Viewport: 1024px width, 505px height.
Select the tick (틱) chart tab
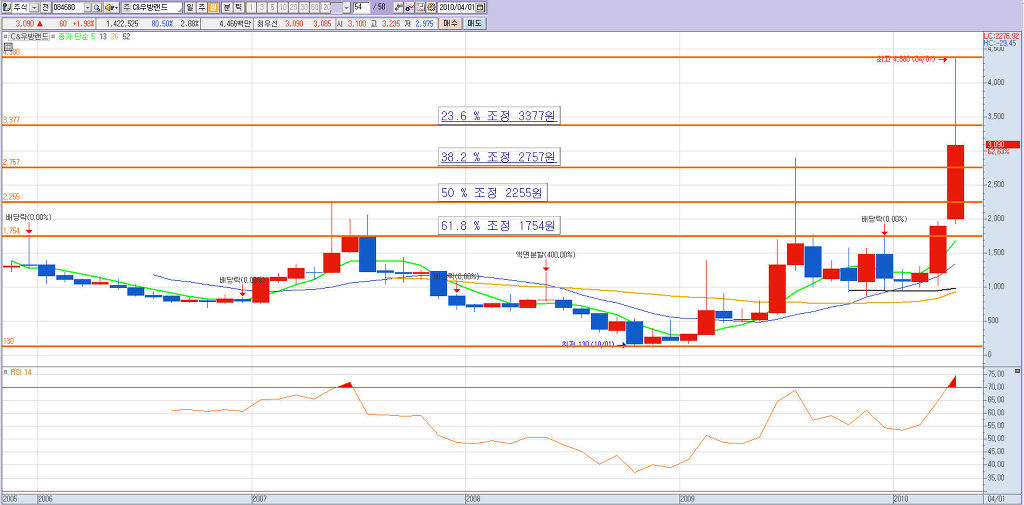pos(238,7)
